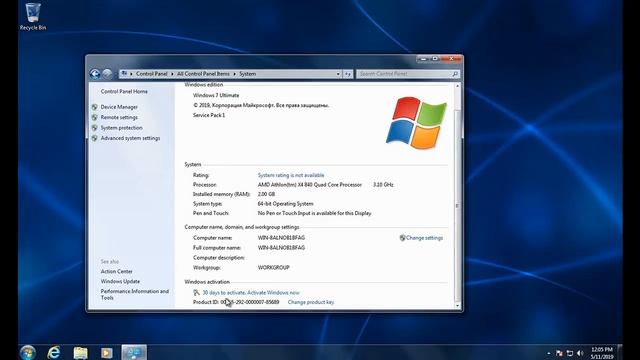
Task: Open Action Center from See also
Action: 116,271
